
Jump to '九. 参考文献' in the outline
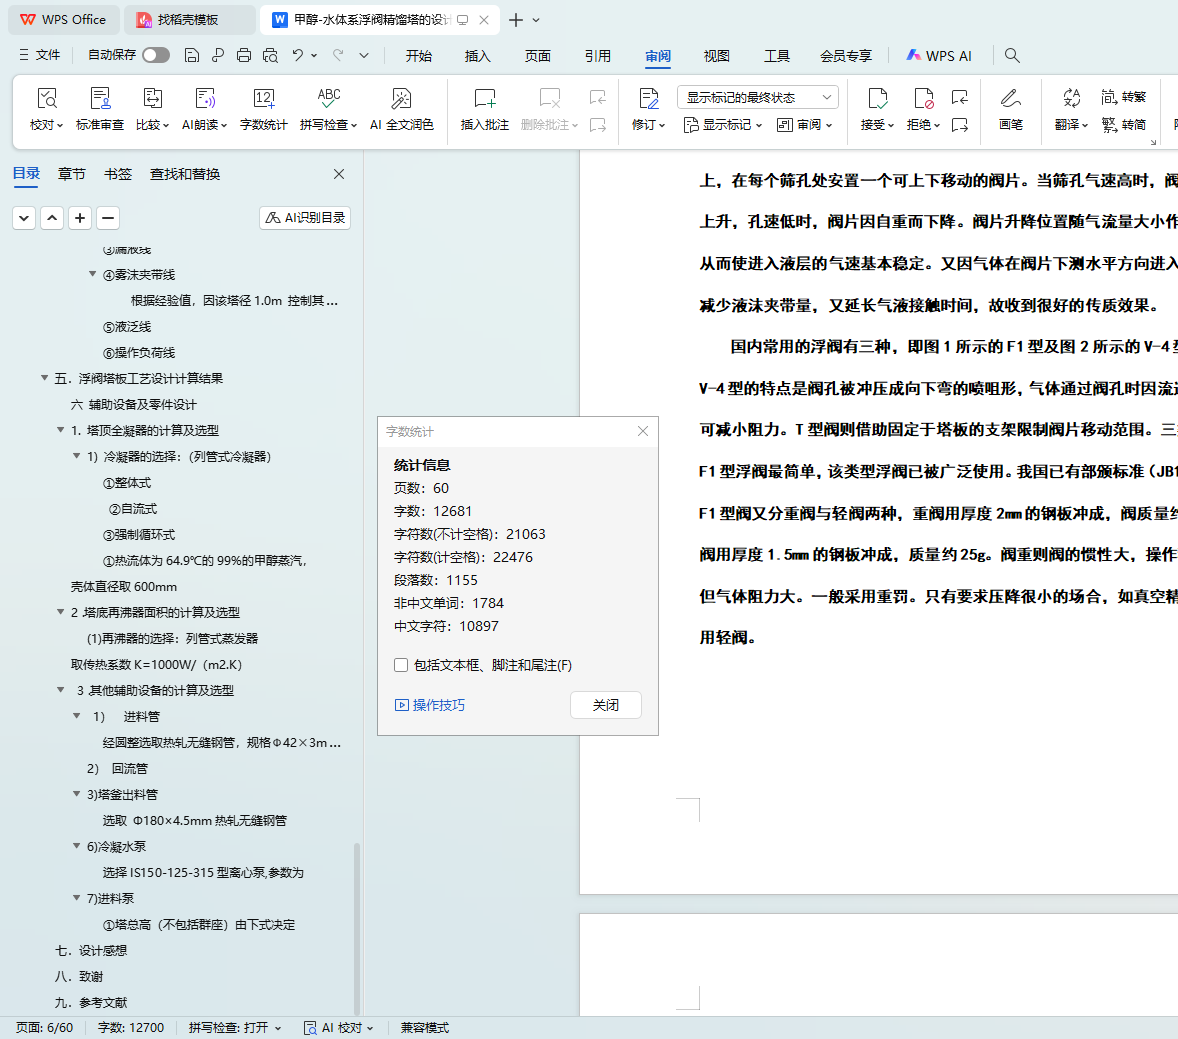pyautogui.click(x=91, y=1002)
